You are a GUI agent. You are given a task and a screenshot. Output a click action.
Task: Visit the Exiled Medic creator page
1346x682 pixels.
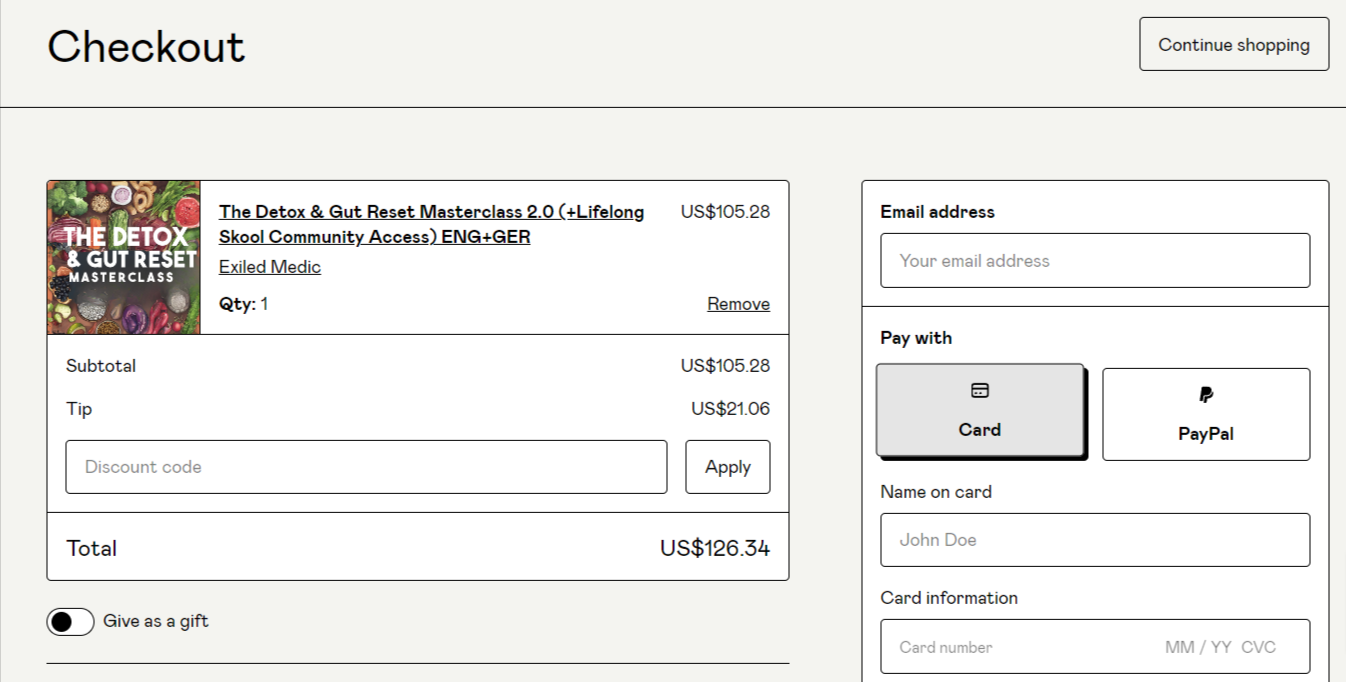[x=269, y=266]
